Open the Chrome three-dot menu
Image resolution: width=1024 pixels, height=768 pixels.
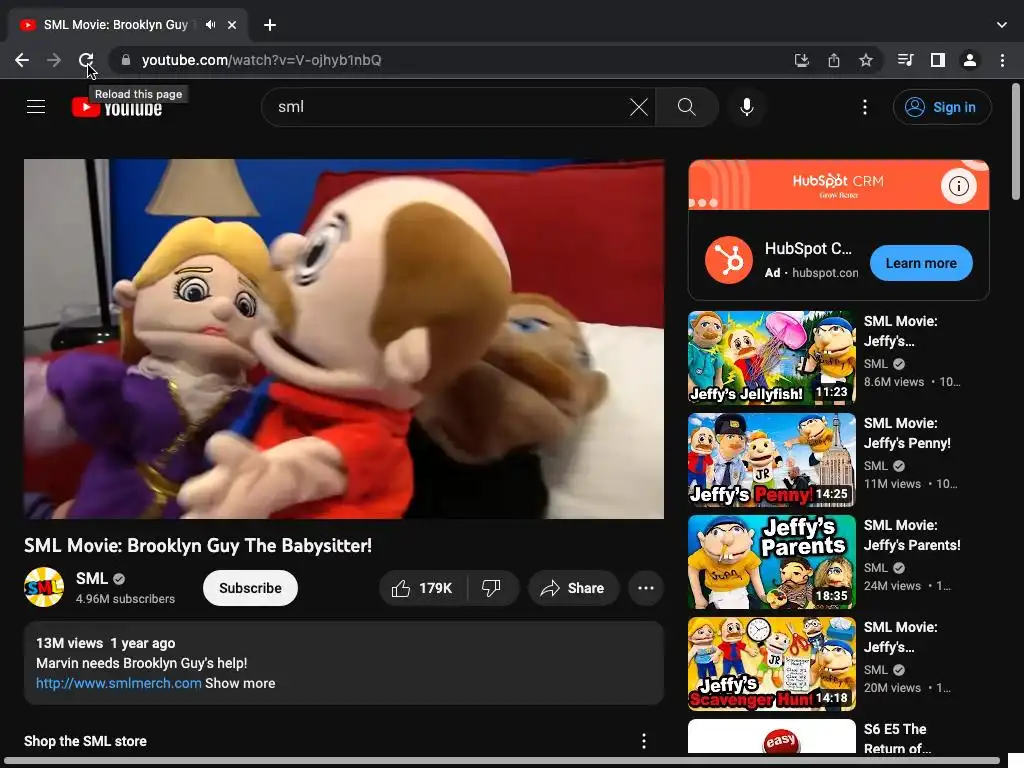coord(1002,60)
